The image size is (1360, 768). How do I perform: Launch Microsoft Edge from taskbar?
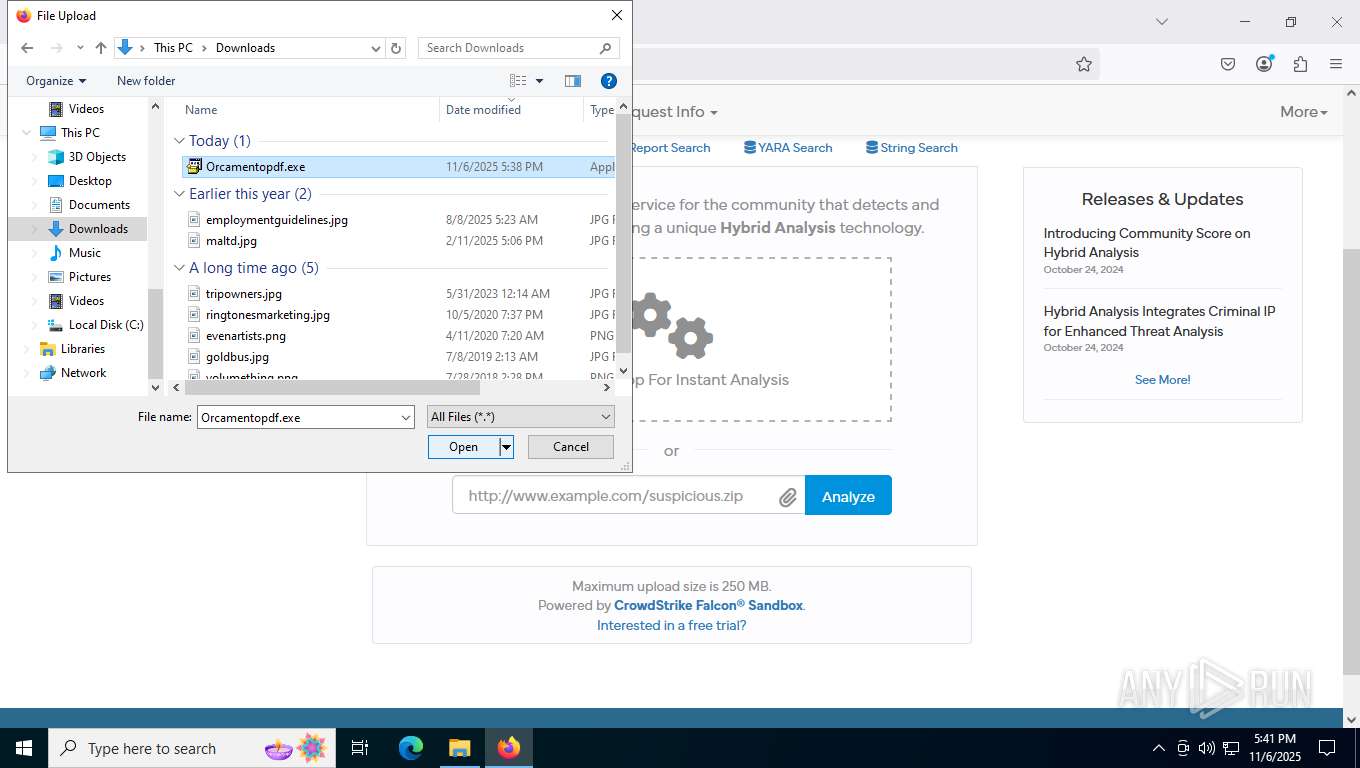pyautogui.click(x=411, y=748)
